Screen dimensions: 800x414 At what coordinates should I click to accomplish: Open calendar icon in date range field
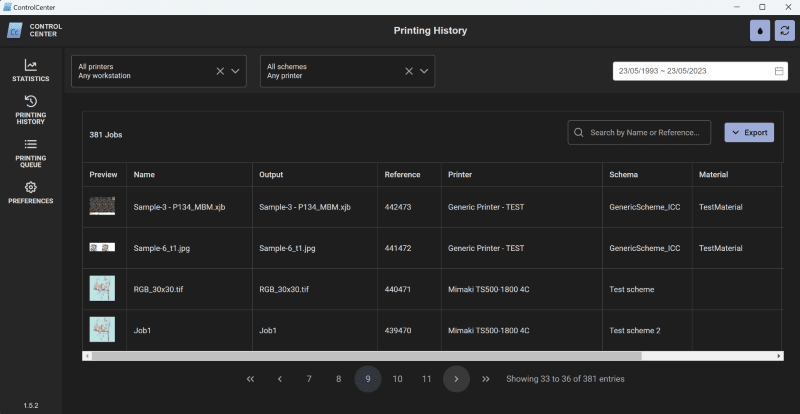pyautogui.click(x=779, y=72)
